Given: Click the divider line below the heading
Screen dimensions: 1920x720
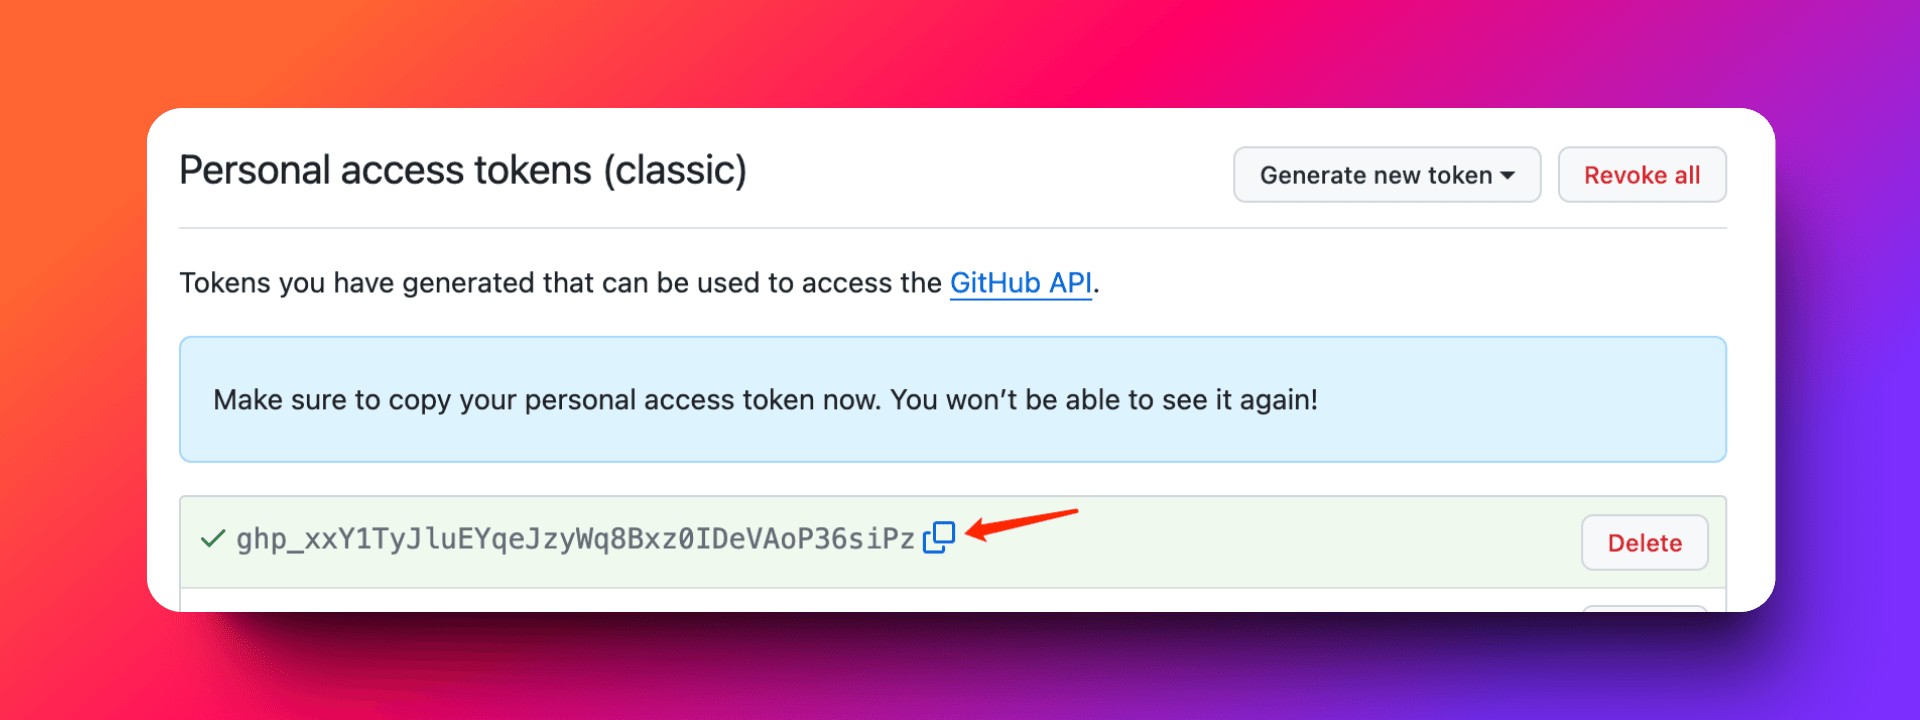Looking at the screenshot, I should coord(952,228).
